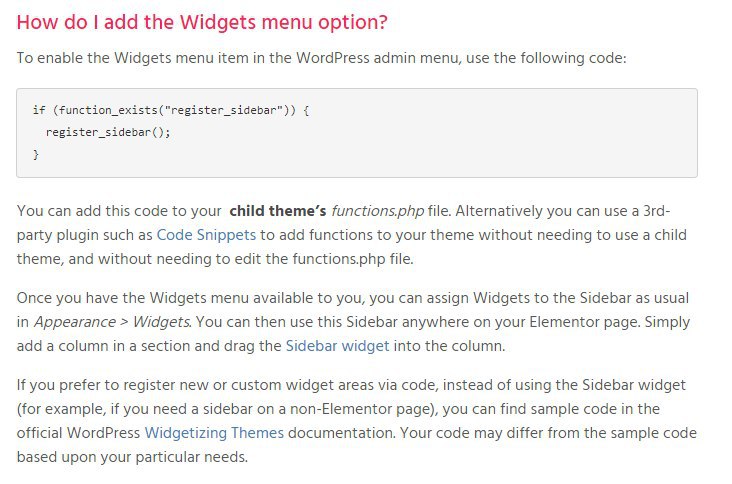Open the Widgetizing Themes documentation link

(214, 433)
